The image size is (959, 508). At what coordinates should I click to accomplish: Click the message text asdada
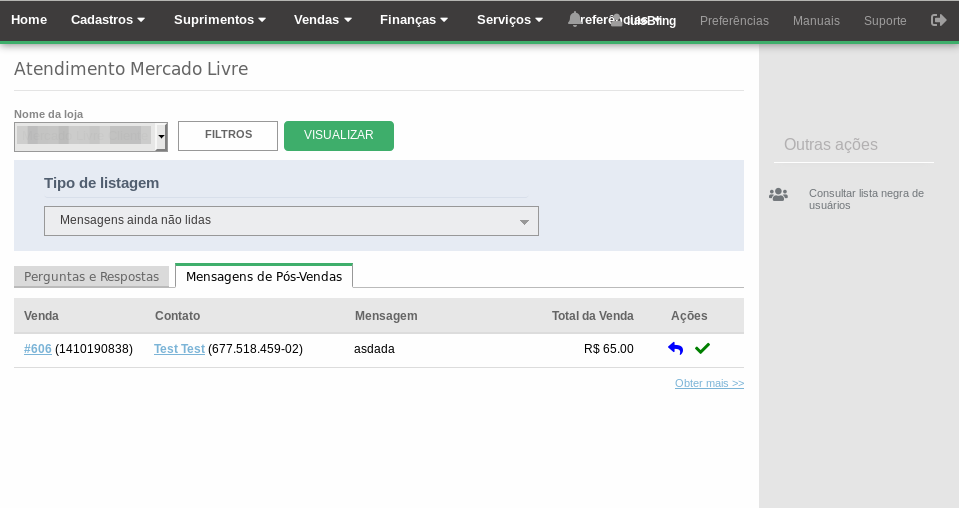pyautogui.click(x=374, y=349)
